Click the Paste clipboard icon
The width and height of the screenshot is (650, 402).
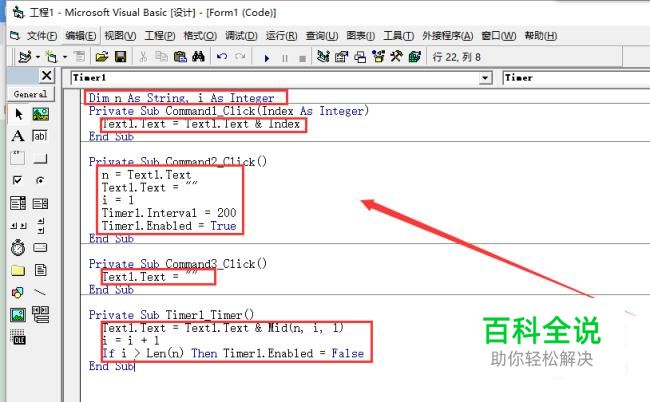tap(180, 56)
